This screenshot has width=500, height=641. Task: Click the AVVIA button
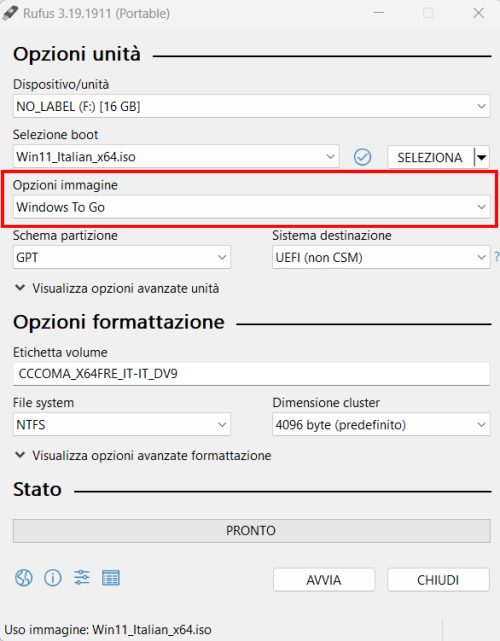coord(324,580)
